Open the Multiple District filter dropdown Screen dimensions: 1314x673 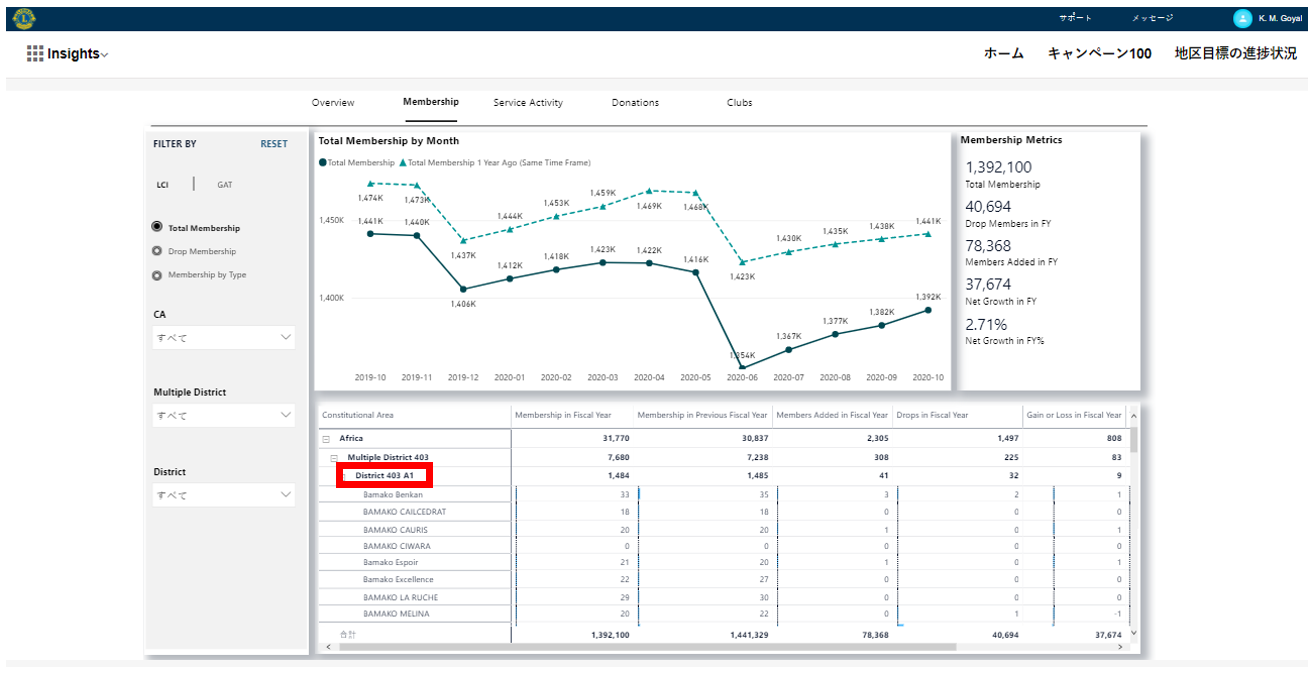[x=223, y=415]
